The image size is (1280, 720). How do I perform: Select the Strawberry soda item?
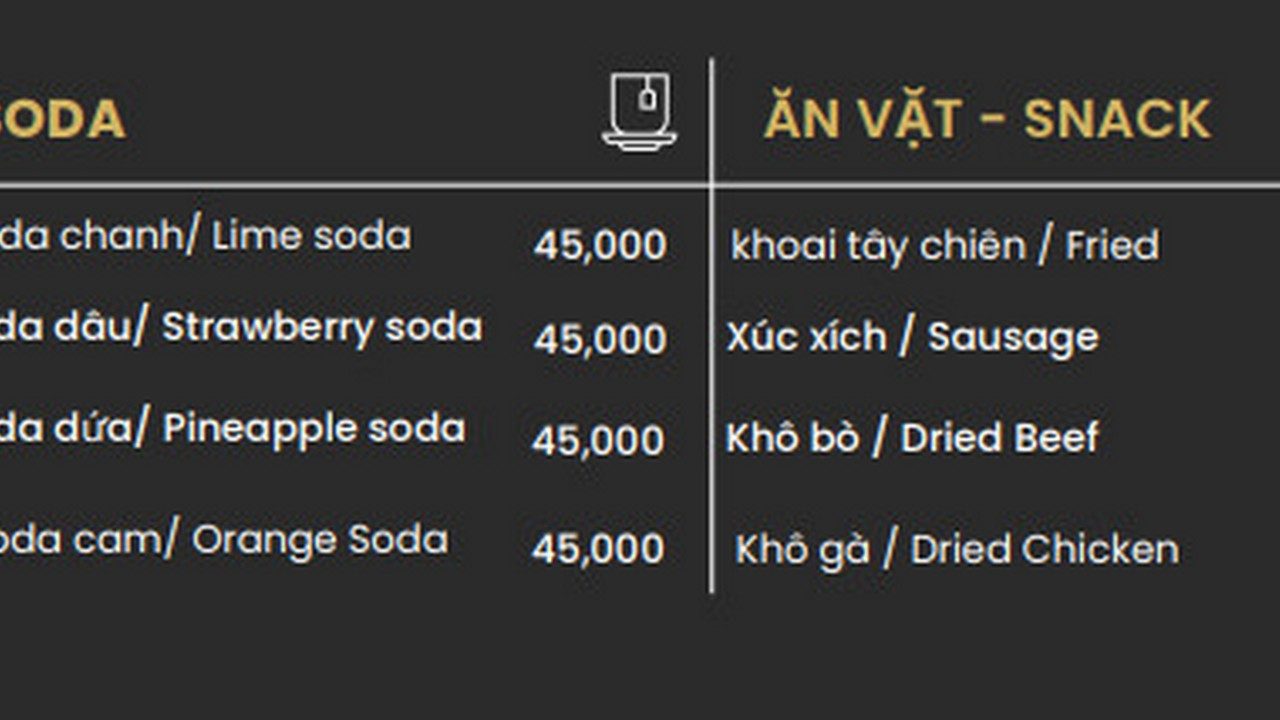pyautogui.click(x=240, y=328)
